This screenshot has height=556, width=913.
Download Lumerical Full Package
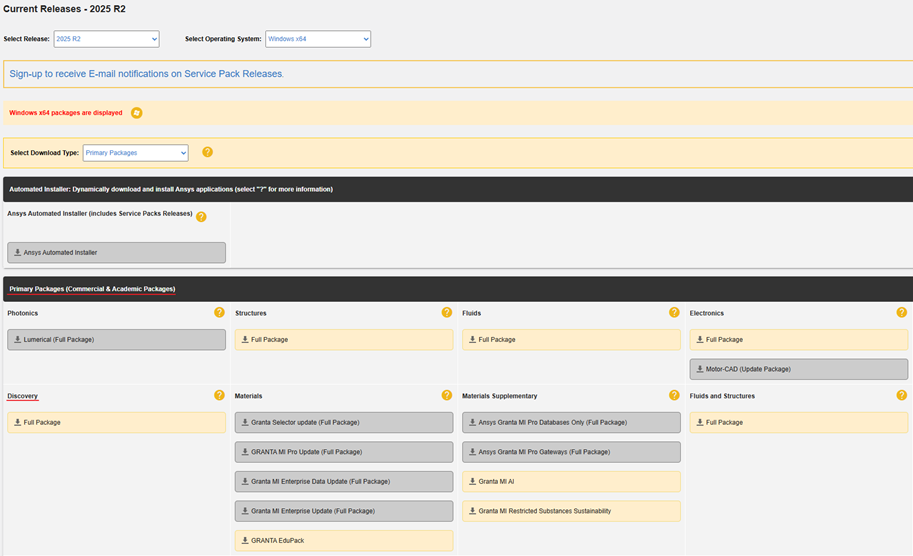pyautogui.click(x=116, y=340)
